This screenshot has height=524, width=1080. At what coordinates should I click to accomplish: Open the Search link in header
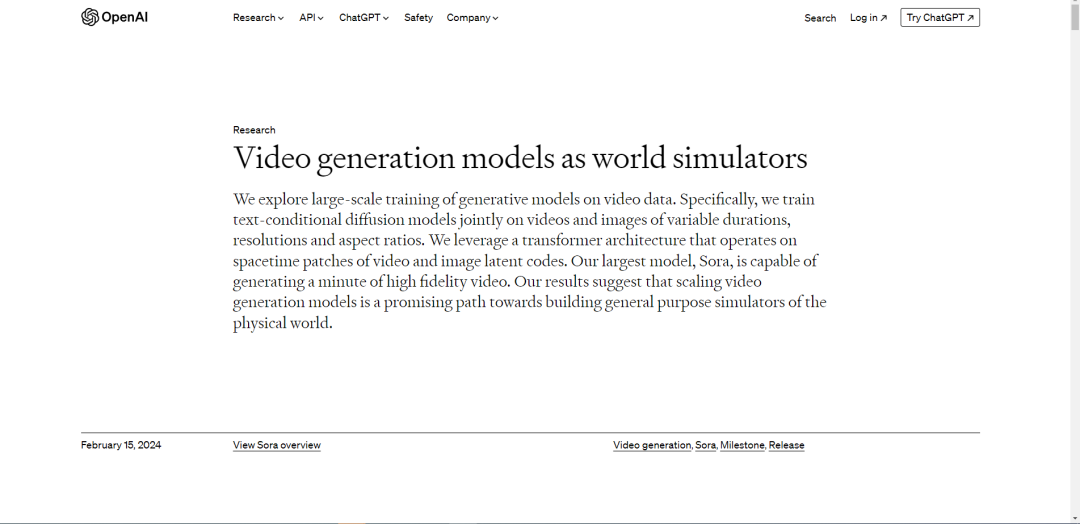[x=820, y=18]
